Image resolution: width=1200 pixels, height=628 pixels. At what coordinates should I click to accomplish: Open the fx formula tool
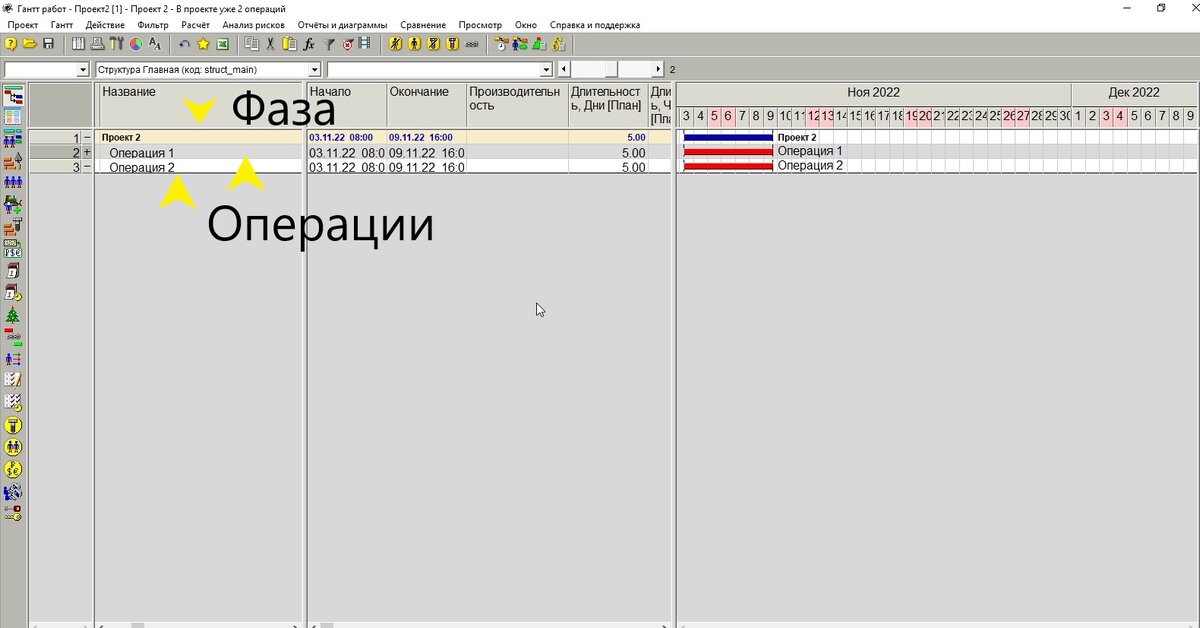point(308,44)
